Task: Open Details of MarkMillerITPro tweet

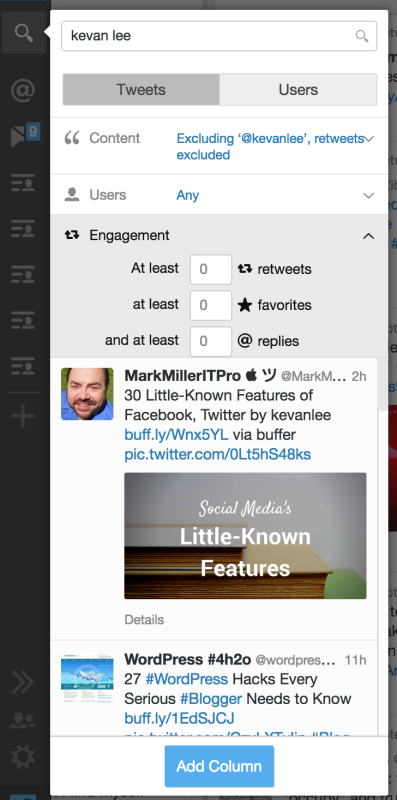Action: [x=144, y=620]
